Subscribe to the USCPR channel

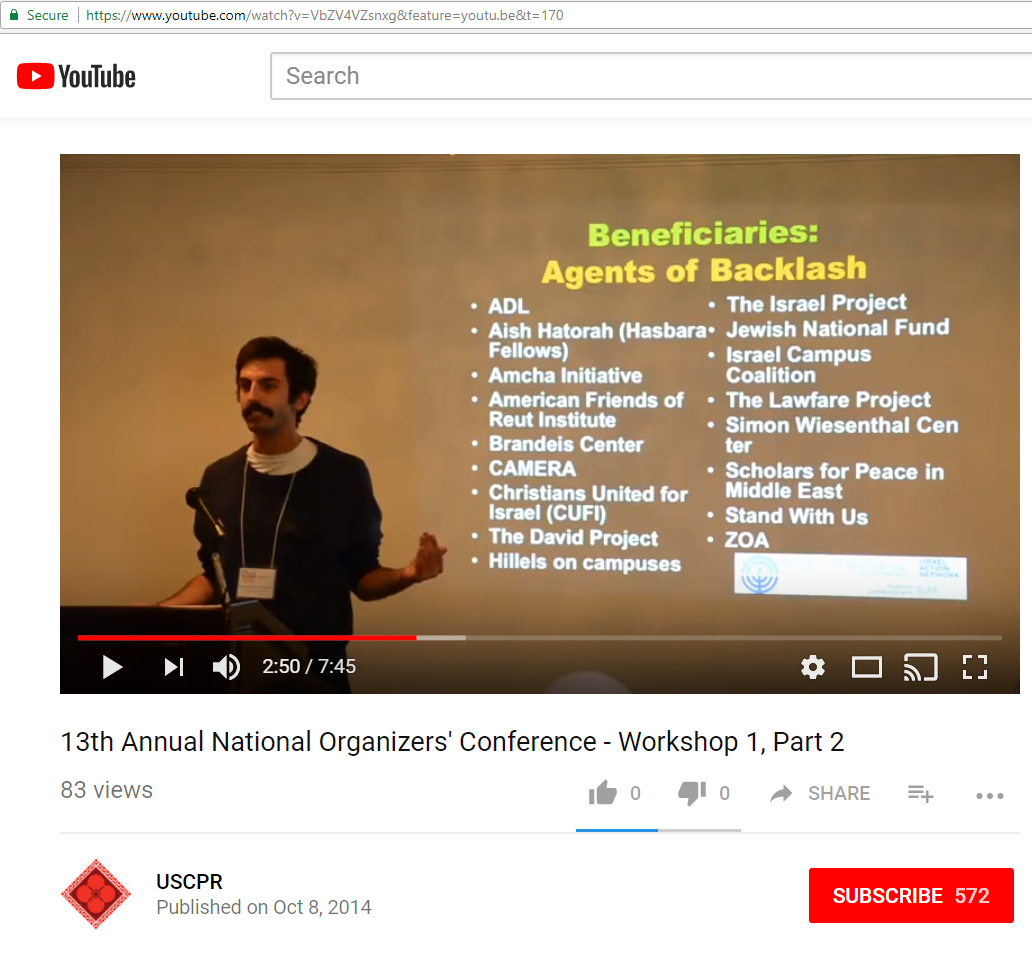(911, 896)
